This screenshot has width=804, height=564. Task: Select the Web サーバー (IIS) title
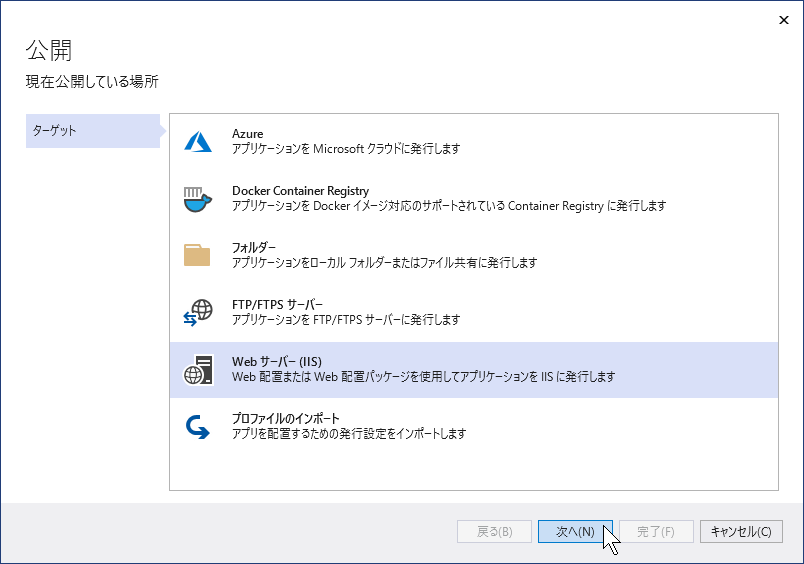(x=277, y=361)
